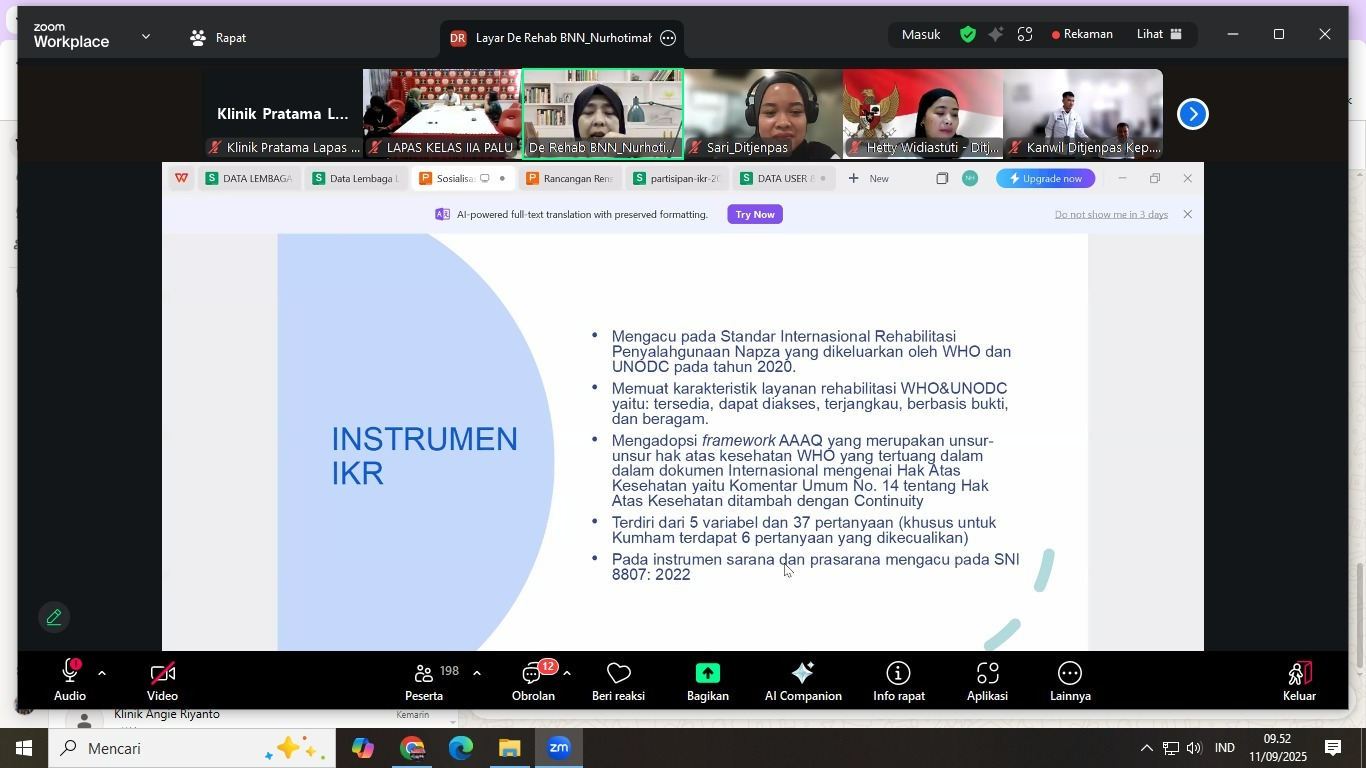
Task: Click the Masuk sign-in button
Action: (x=921, y=35)
